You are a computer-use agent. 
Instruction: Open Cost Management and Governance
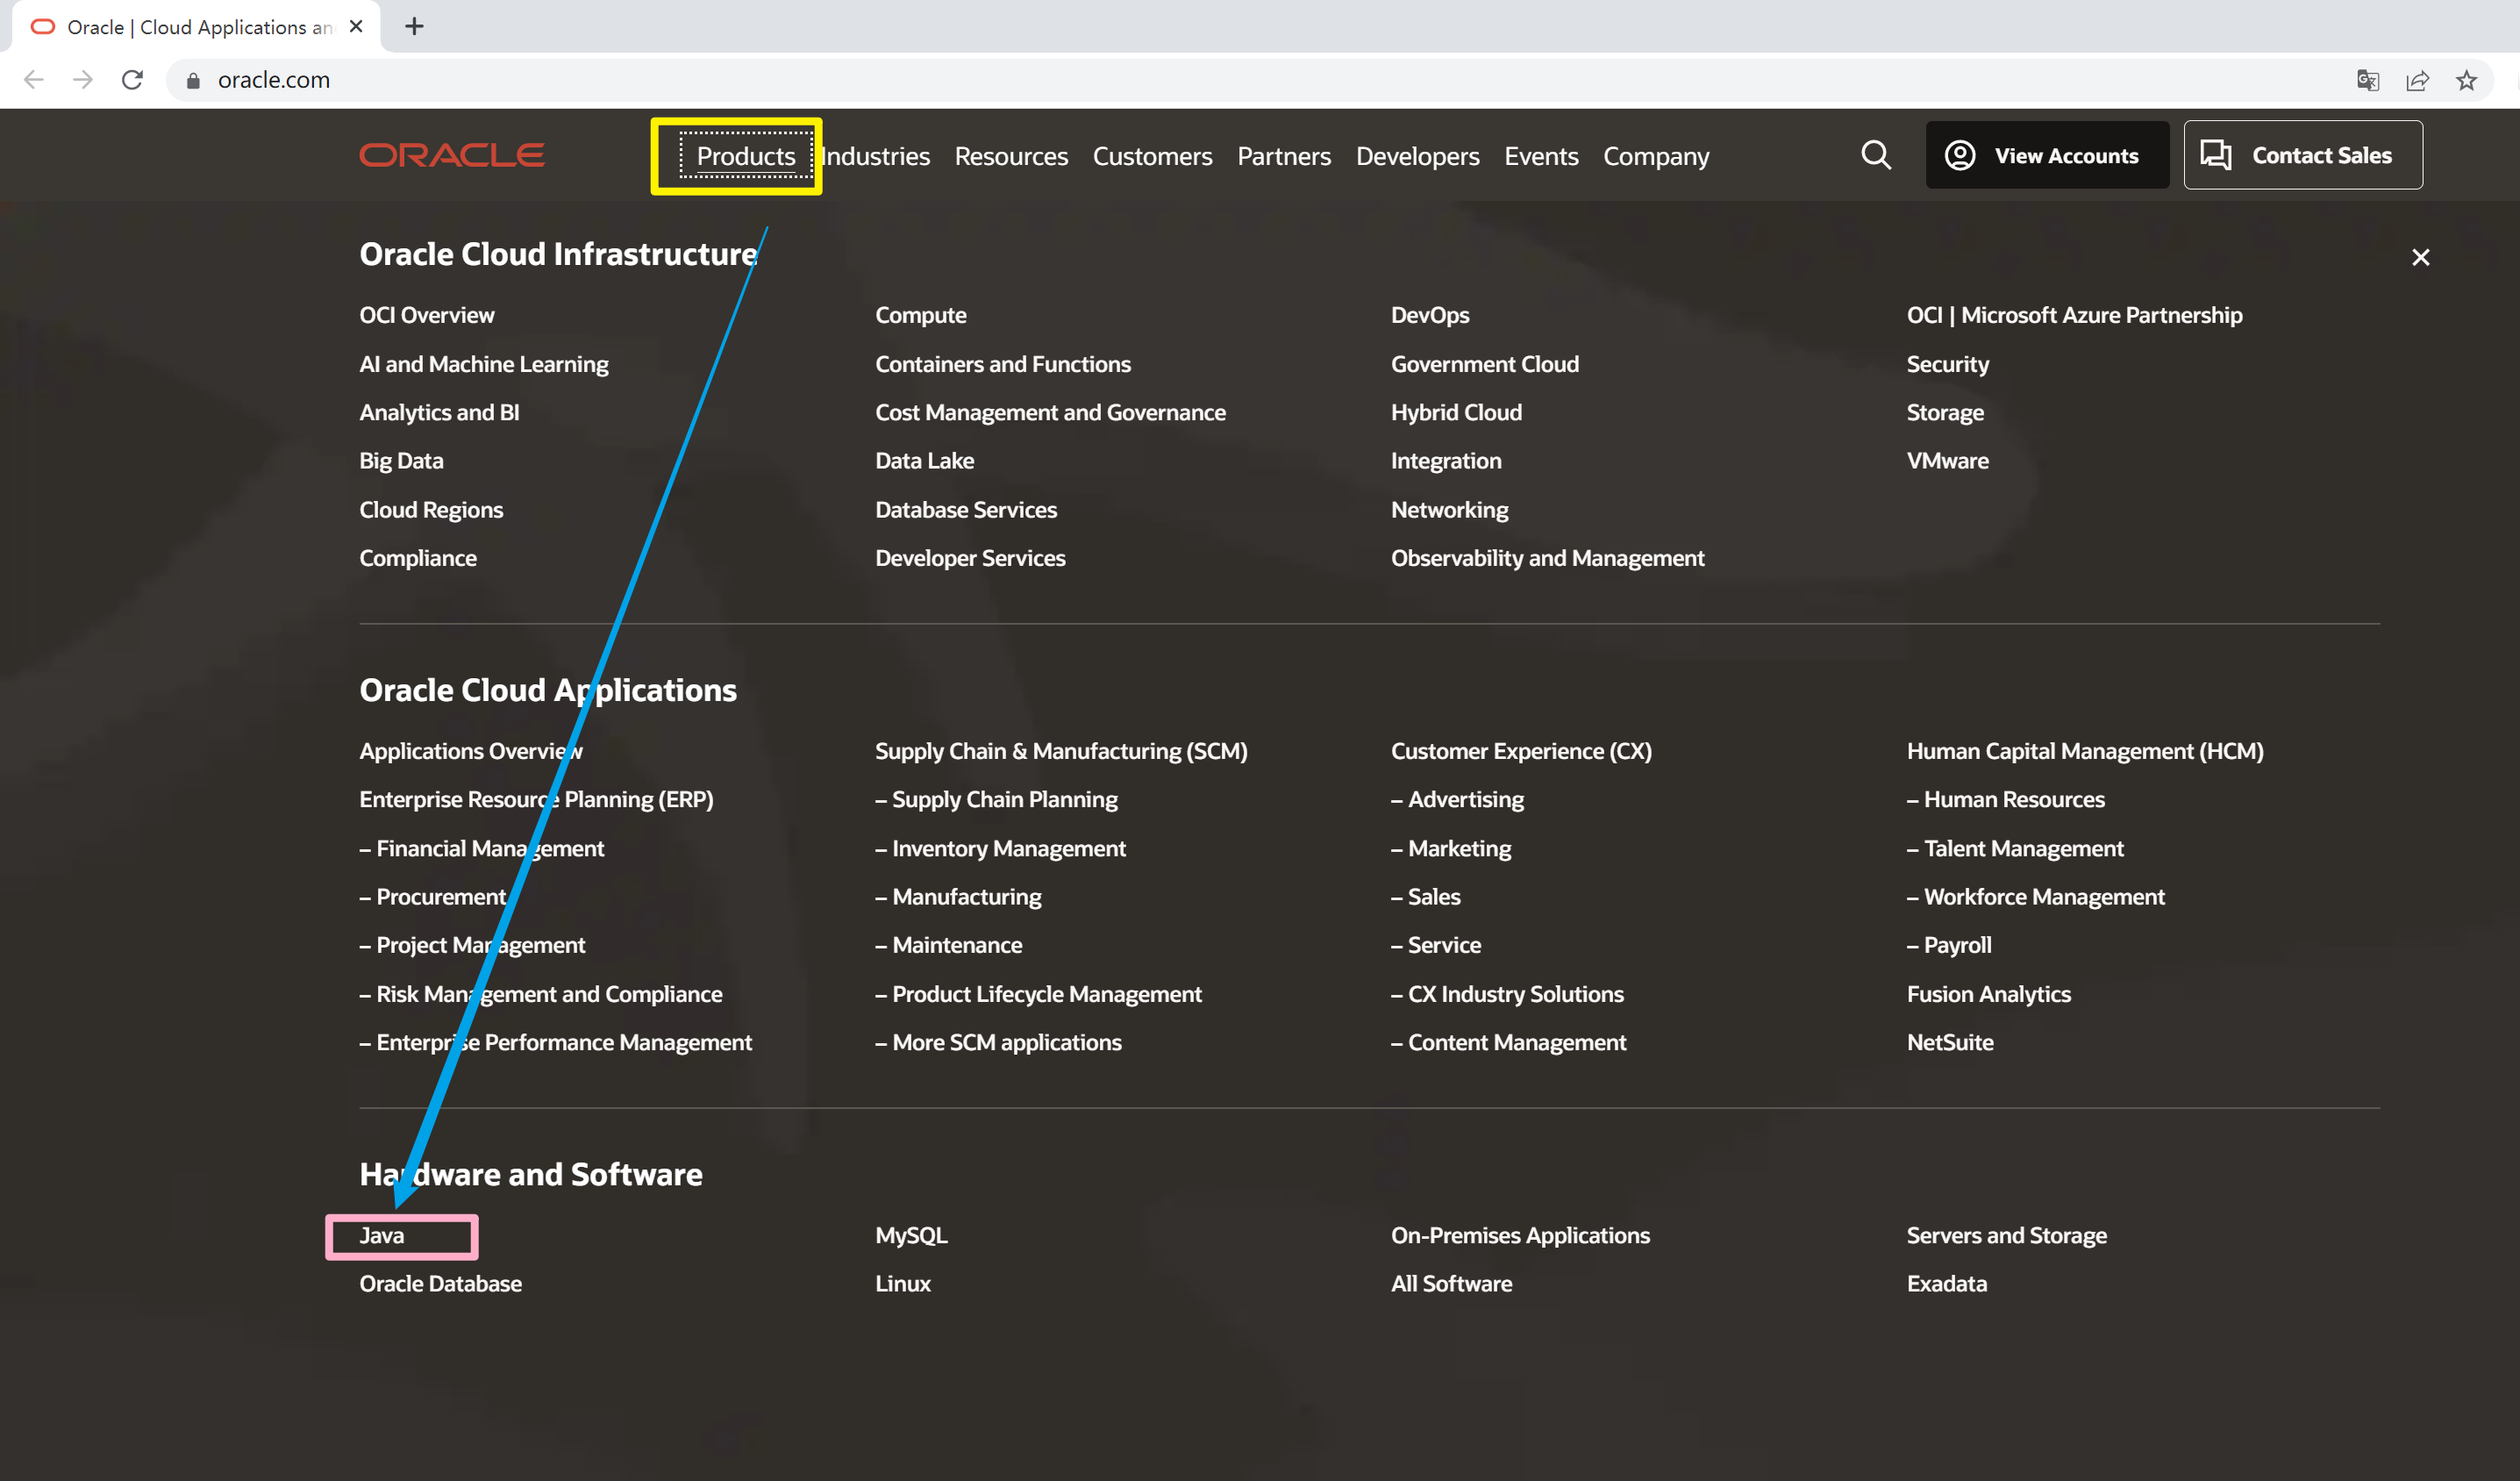click(1050, 412)
